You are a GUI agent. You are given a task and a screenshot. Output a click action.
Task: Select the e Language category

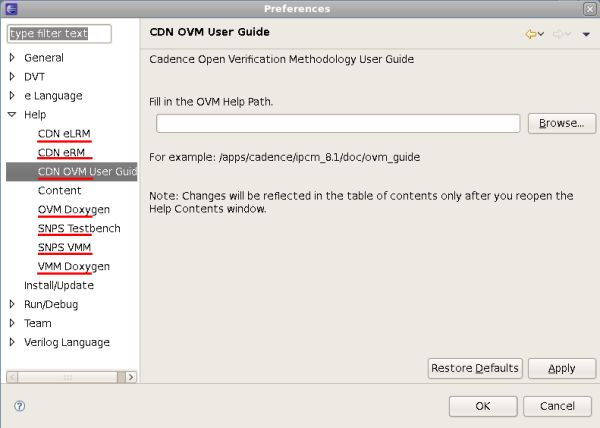click(53, 96)
